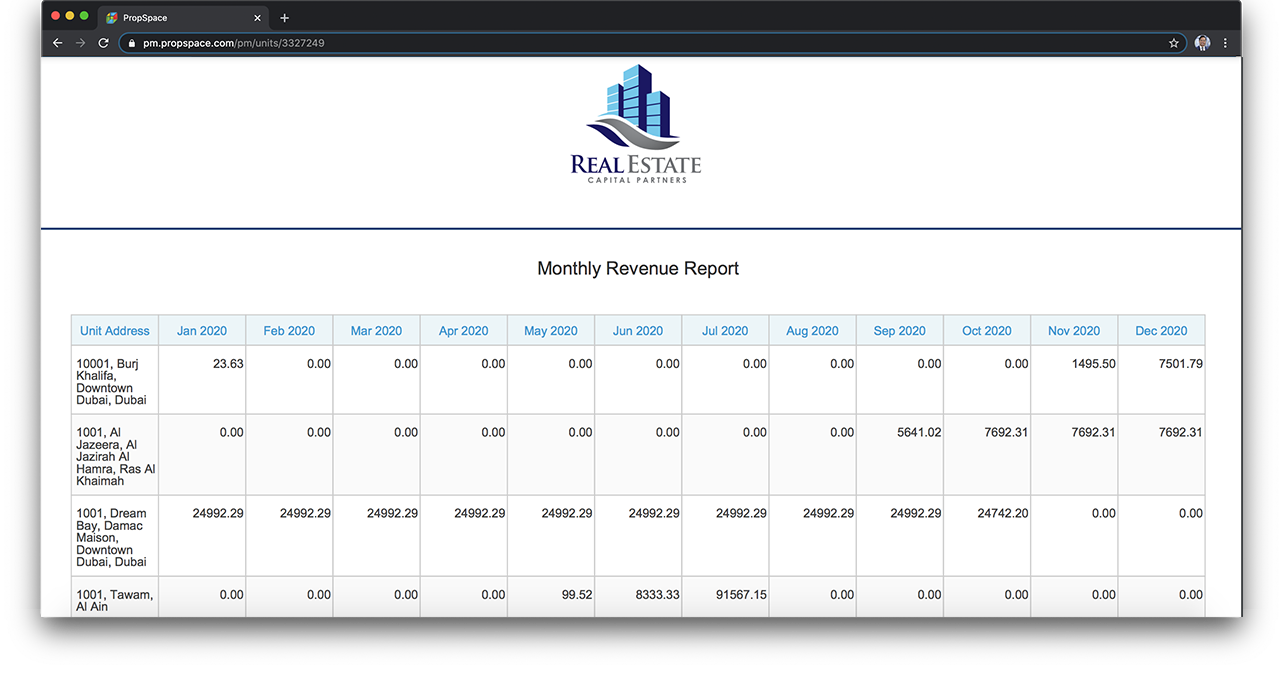This screenshot has height=673, width=1281.
Task: Click the Jul 2020 column header
Action: click(x=725, y=331)
